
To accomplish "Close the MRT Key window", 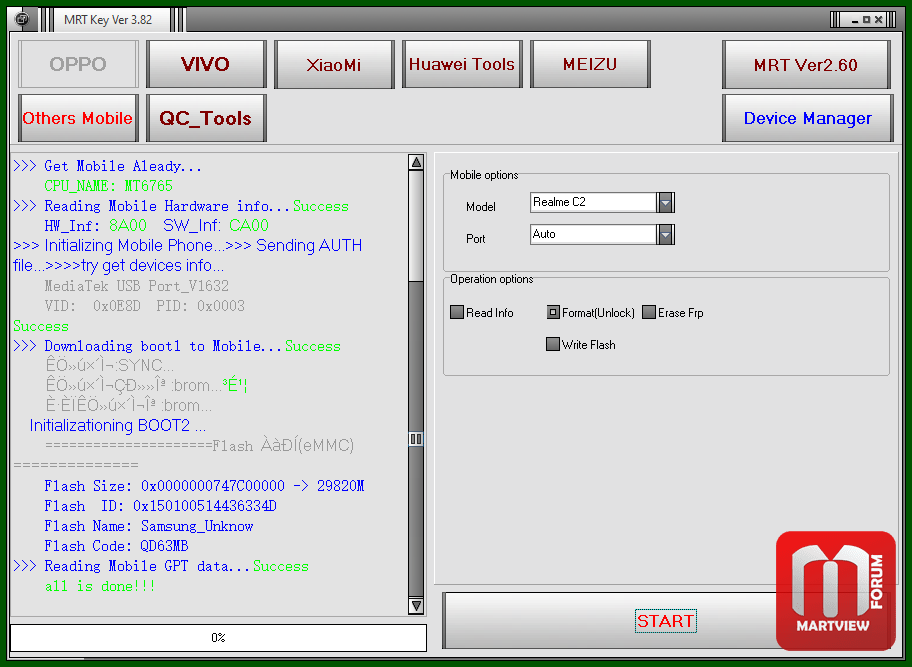I will [879, 20].
